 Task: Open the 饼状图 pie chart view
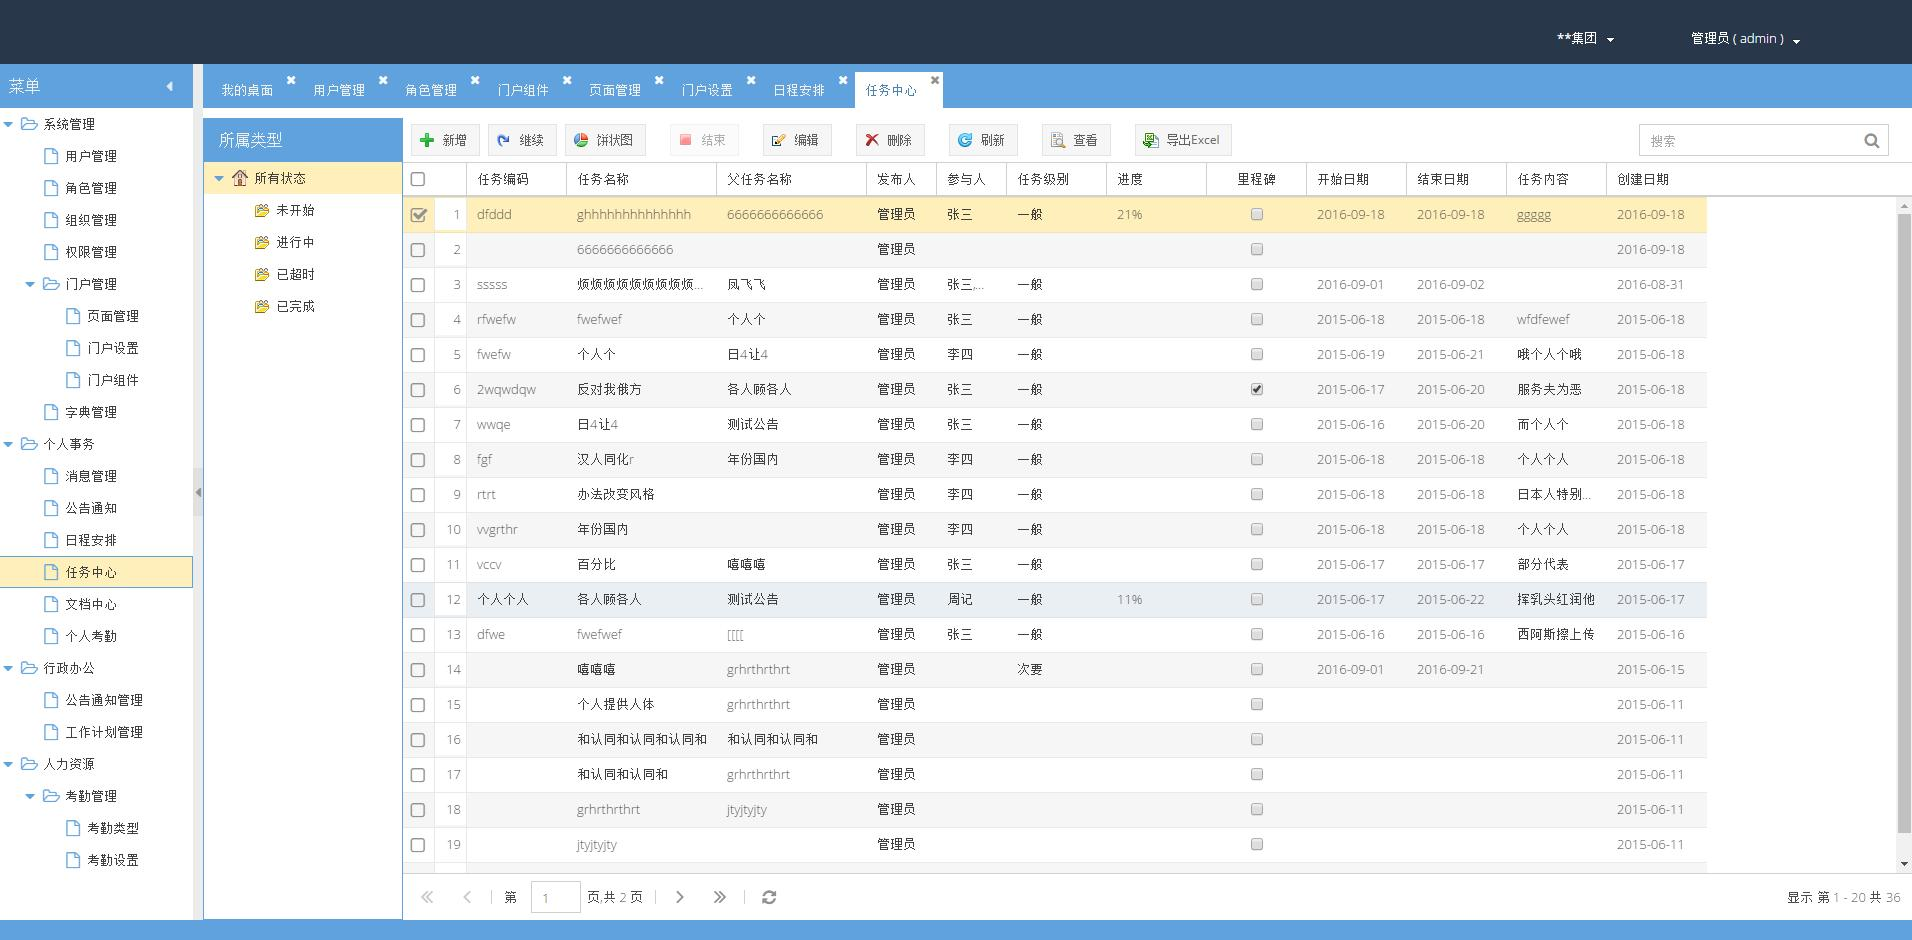(x=604, y=140)
